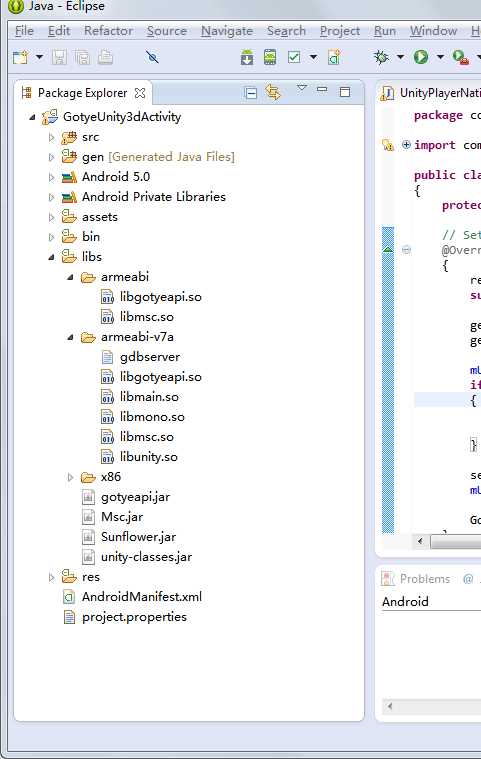This screenshot has height=759, width=481.
Task: Open the Lint check dropdown arrow
Action: (314, 58)
